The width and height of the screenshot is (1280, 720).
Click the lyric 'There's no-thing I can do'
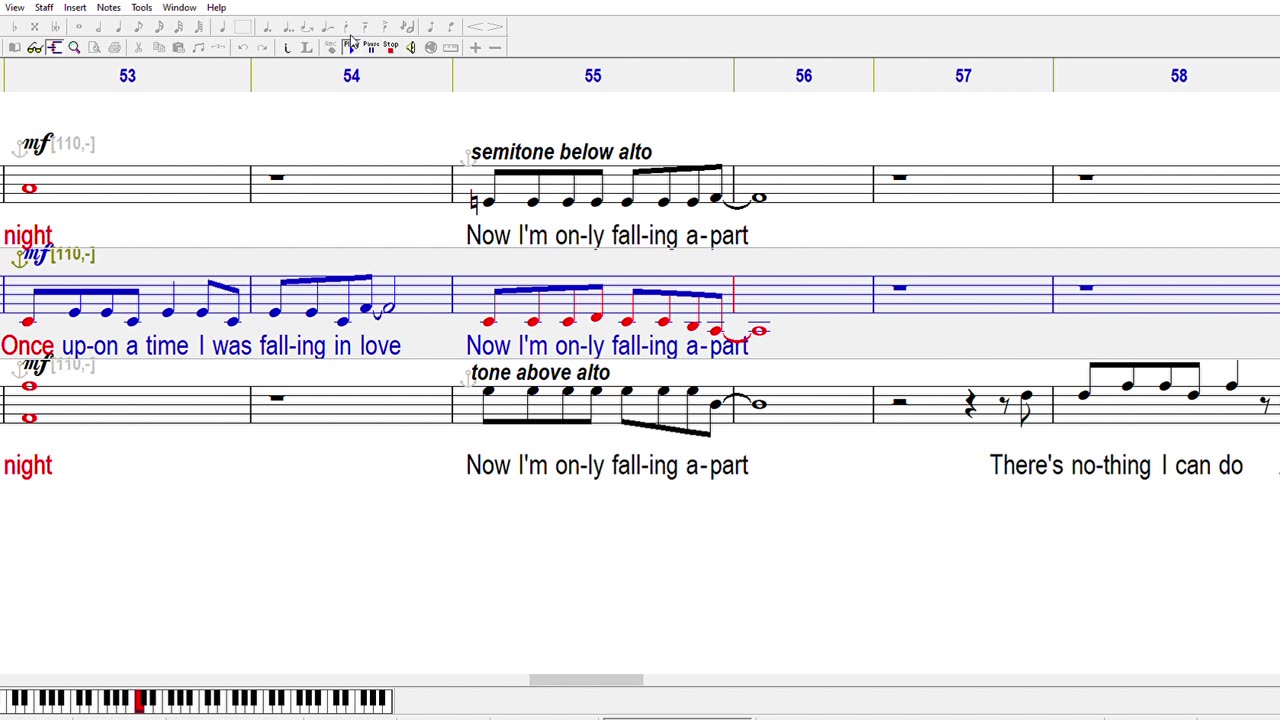coord(1116,465)
